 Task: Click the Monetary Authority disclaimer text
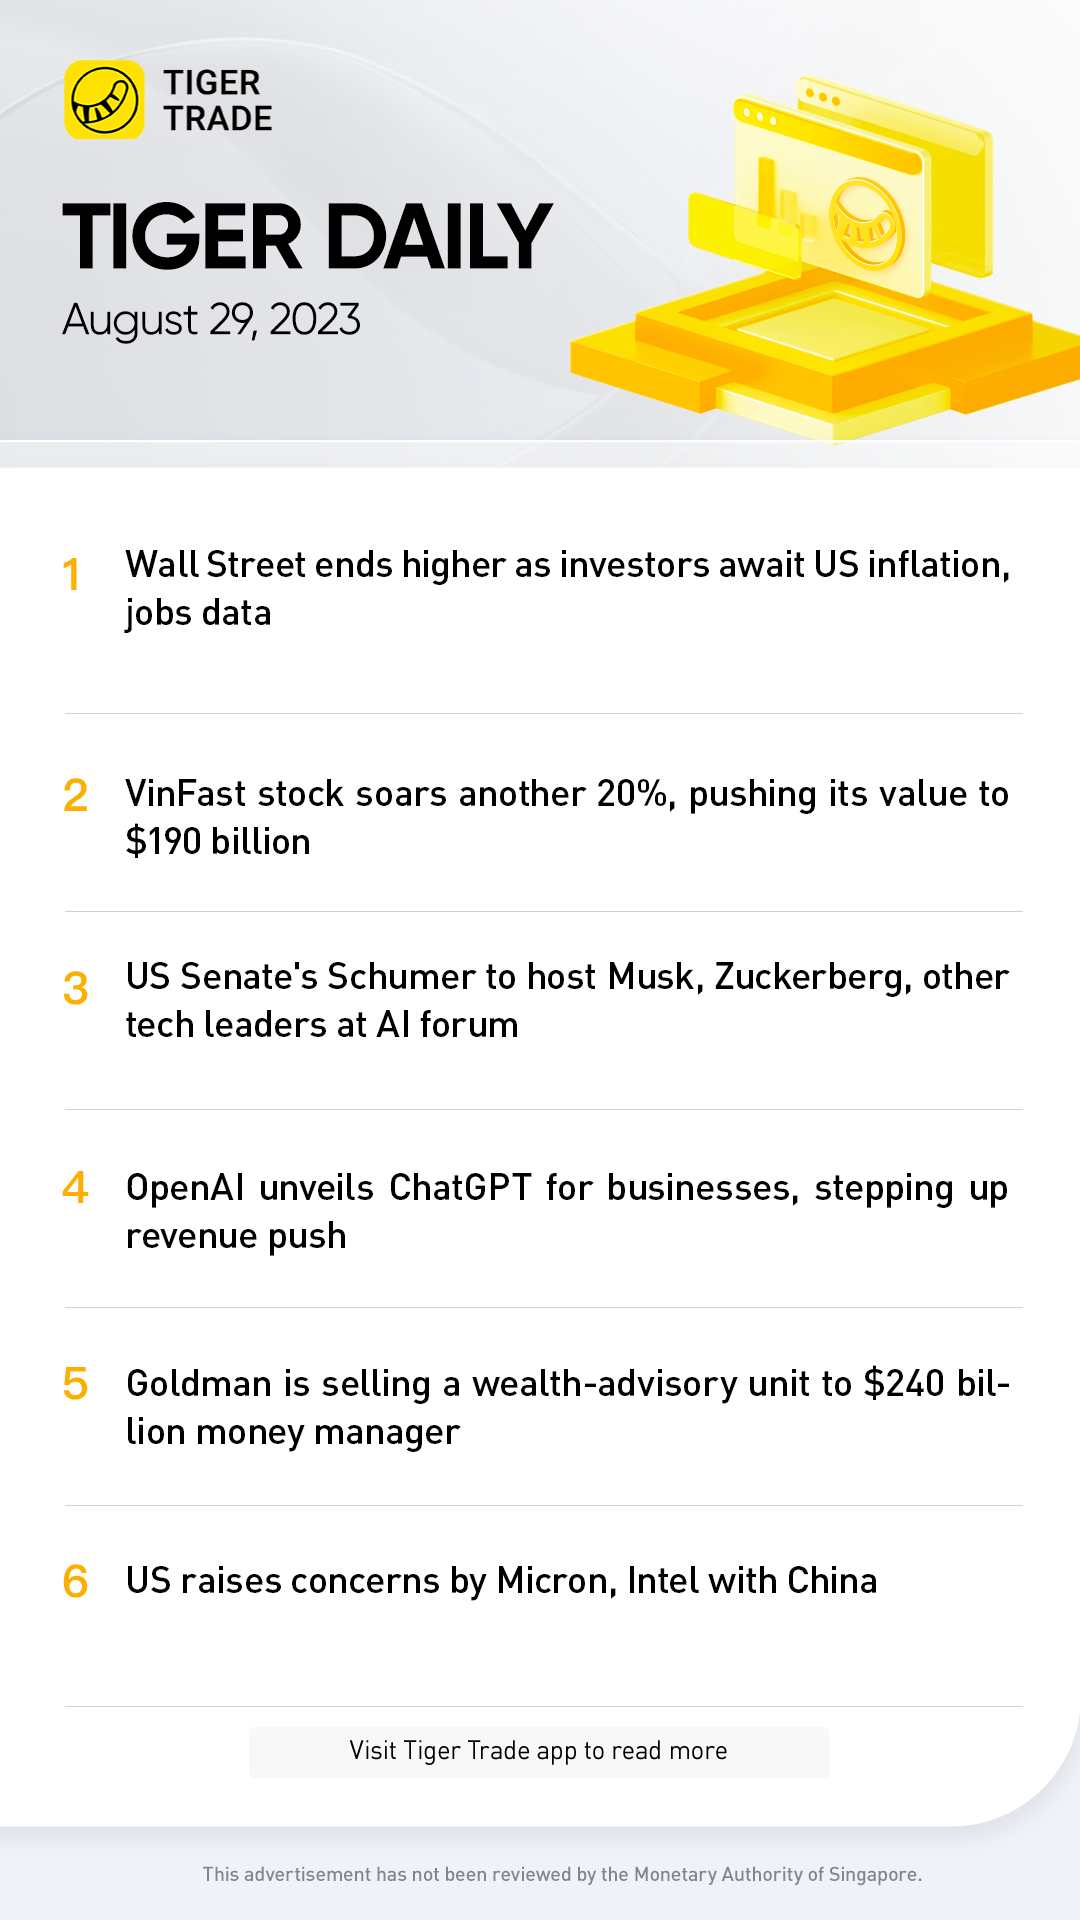[x=562, y=1874]
